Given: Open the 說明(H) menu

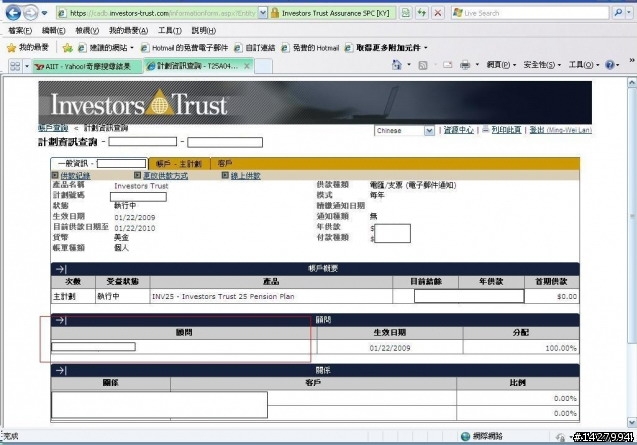Looking at the screenshot, I should click(204, 30).
